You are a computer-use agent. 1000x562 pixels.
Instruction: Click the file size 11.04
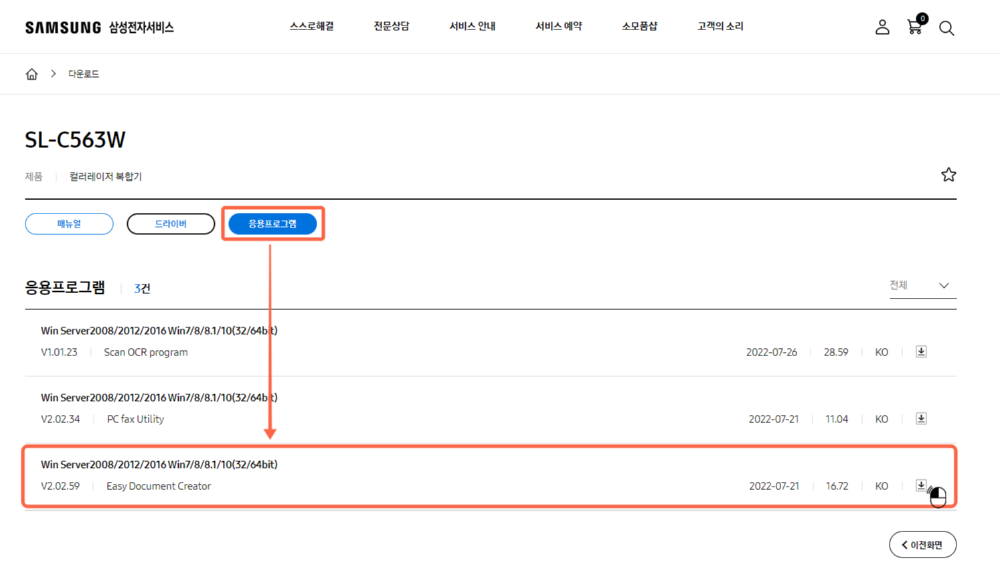(x=837, y=419)
